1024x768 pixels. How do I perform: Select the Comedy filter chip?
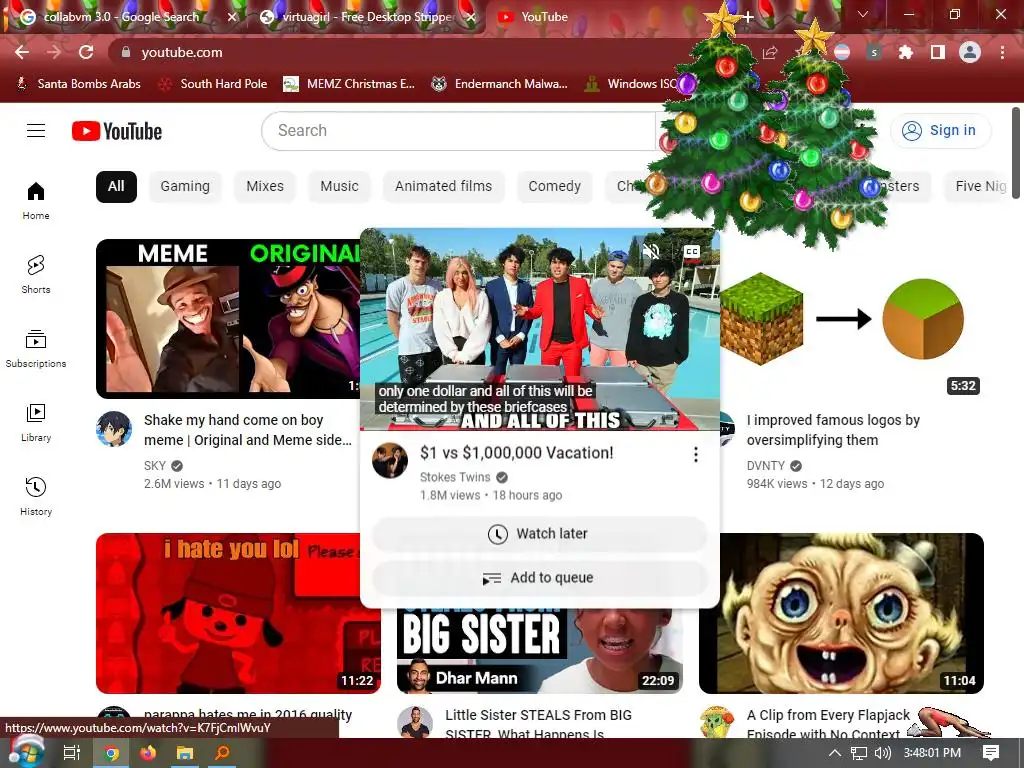point(554,187)
